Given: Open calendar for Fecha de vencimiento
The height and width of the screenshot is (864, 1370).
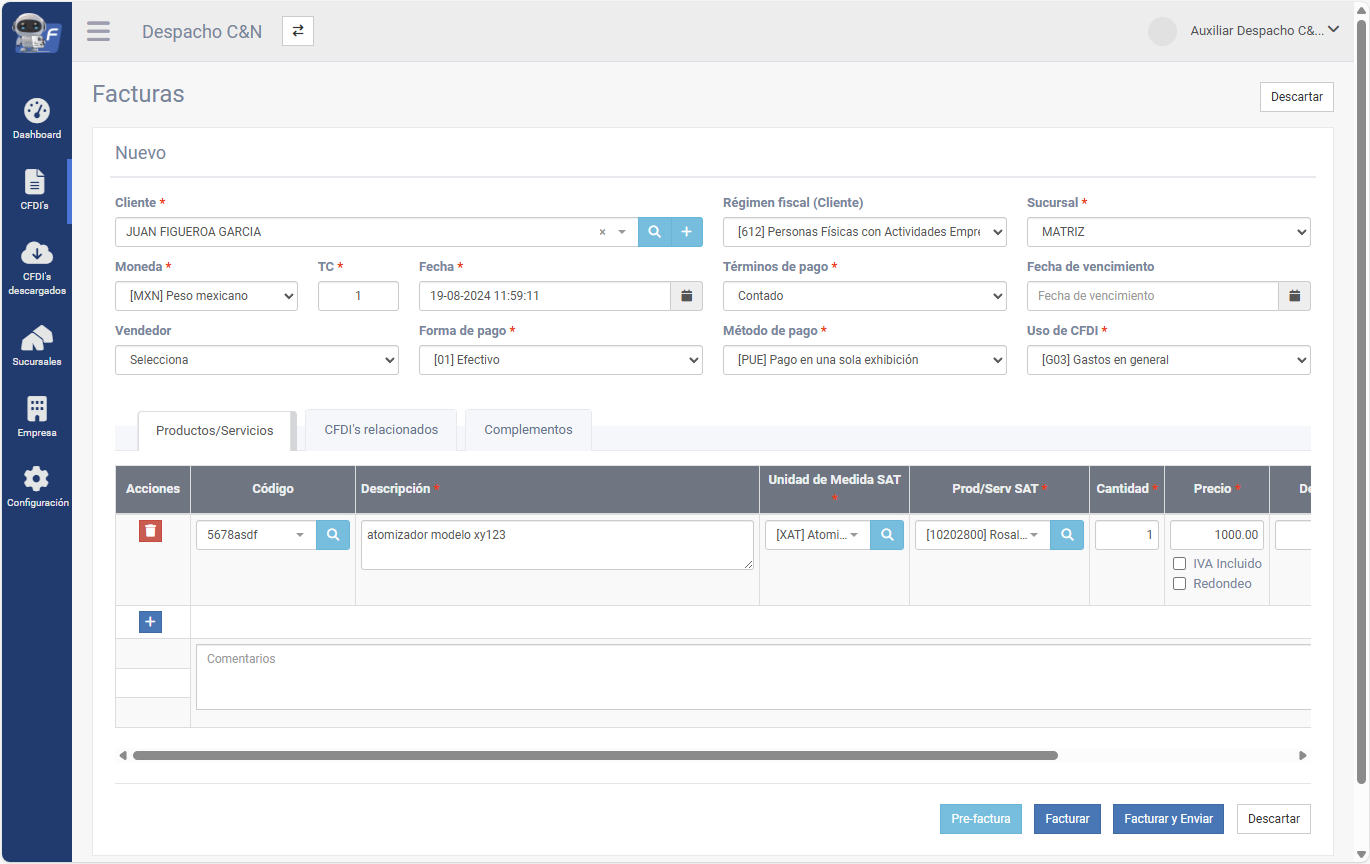Looking at the screenshot, I should [1294, 296].
